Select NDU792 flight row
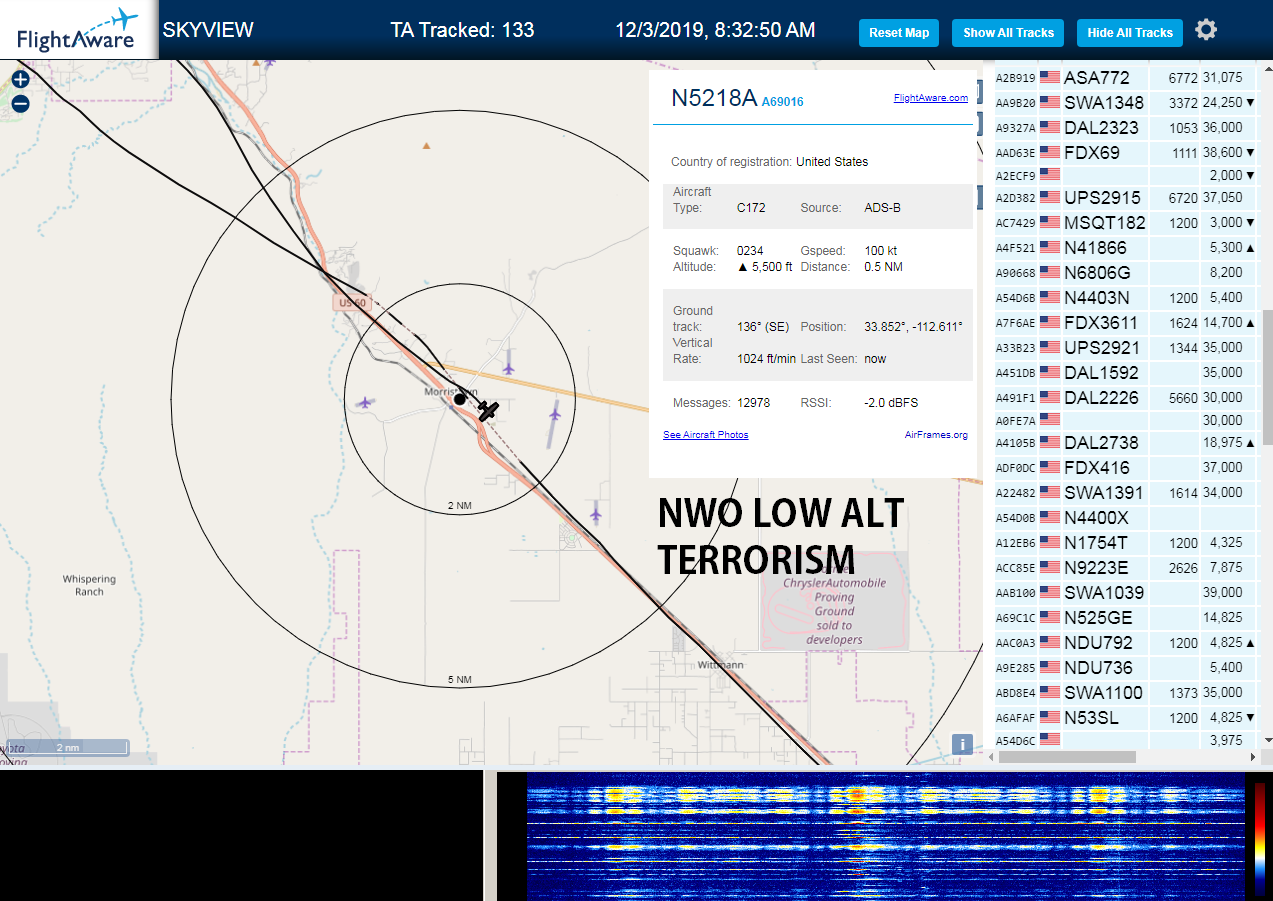Screen dimensions: 1273x901 1126,642
